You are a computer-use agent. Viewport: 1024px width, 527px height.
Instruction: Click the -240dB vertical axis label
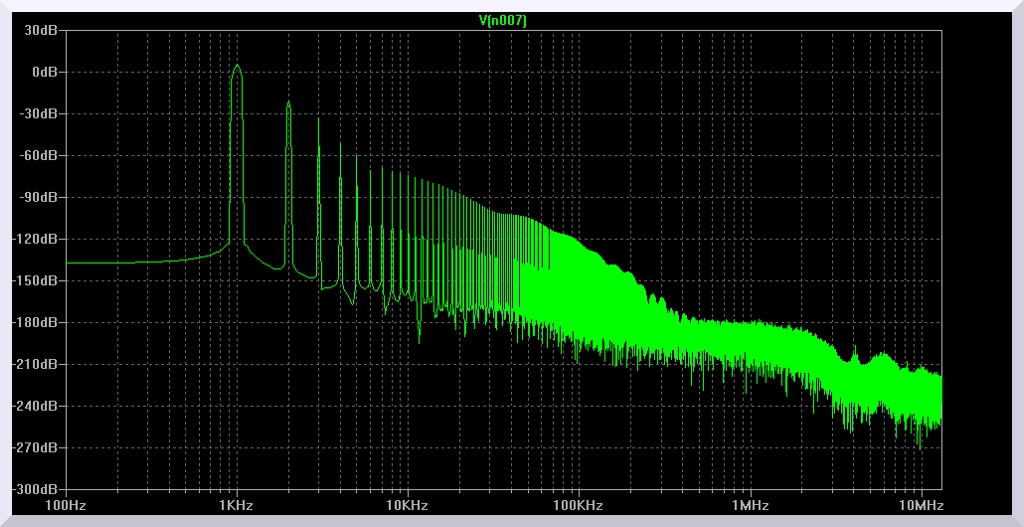[x=35, y=406]
